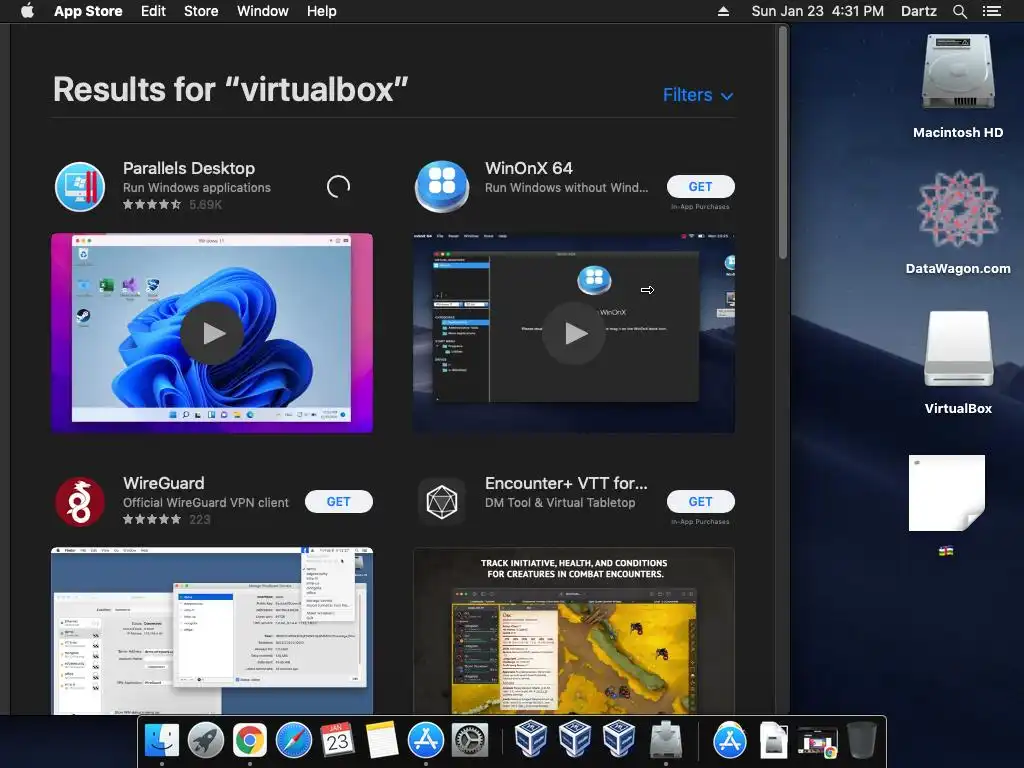Get the WinOnX 64 app
Viewport: 1024px width, 768px height.
[x=700, y=187]
